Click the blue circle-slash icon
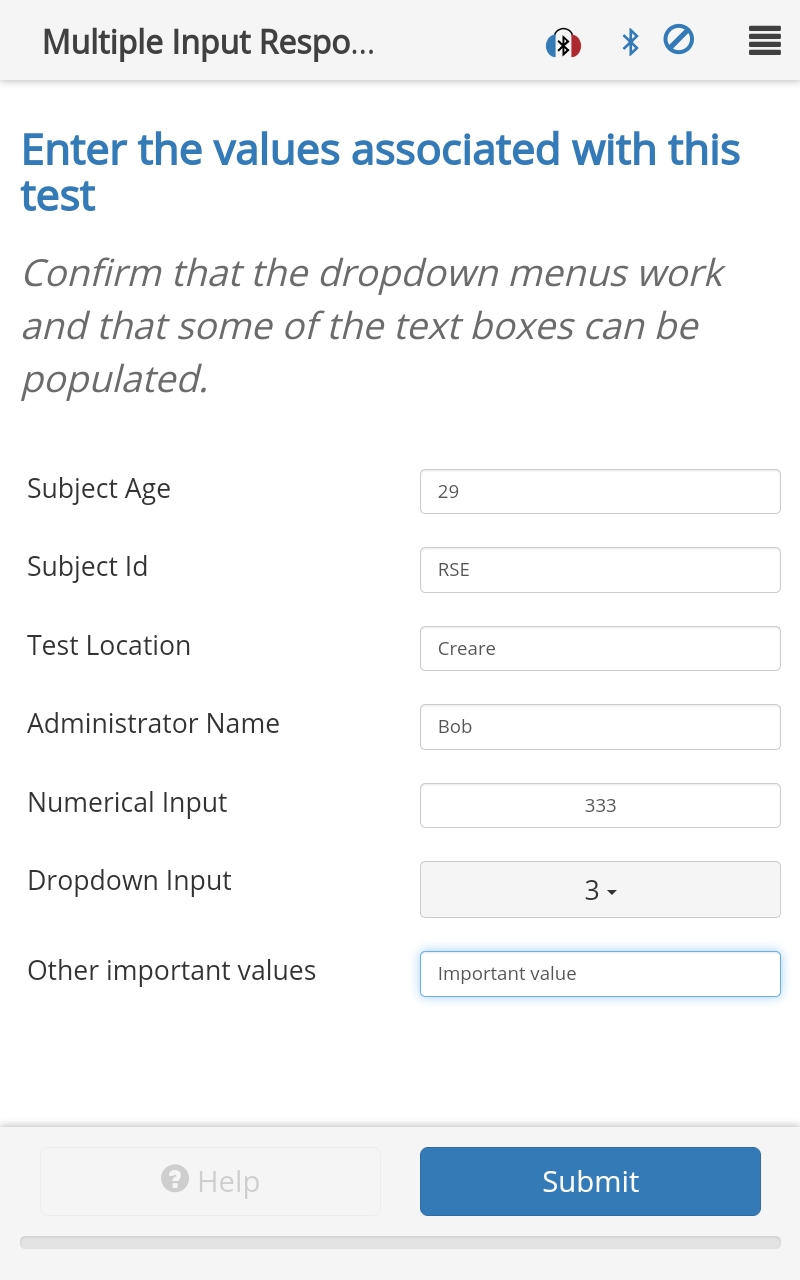This screenshot has width=800, height=1280. tap(678, 40)
